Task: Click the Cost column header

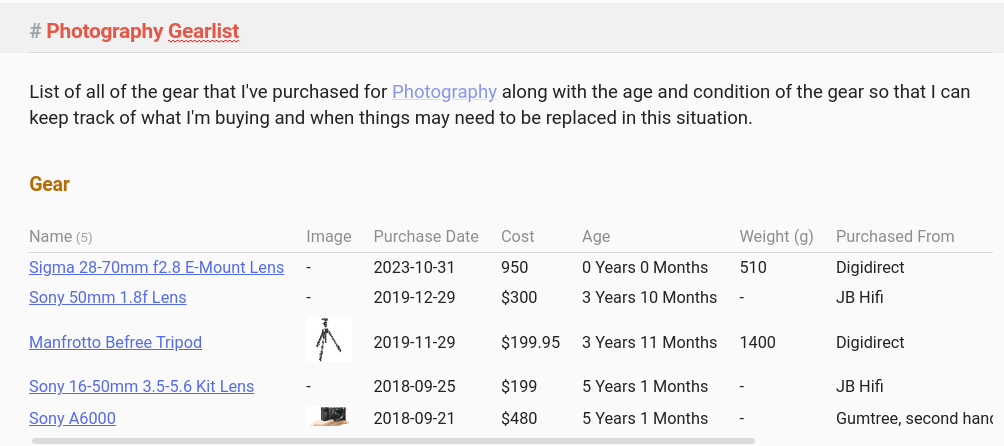Action: pos(517,236)
